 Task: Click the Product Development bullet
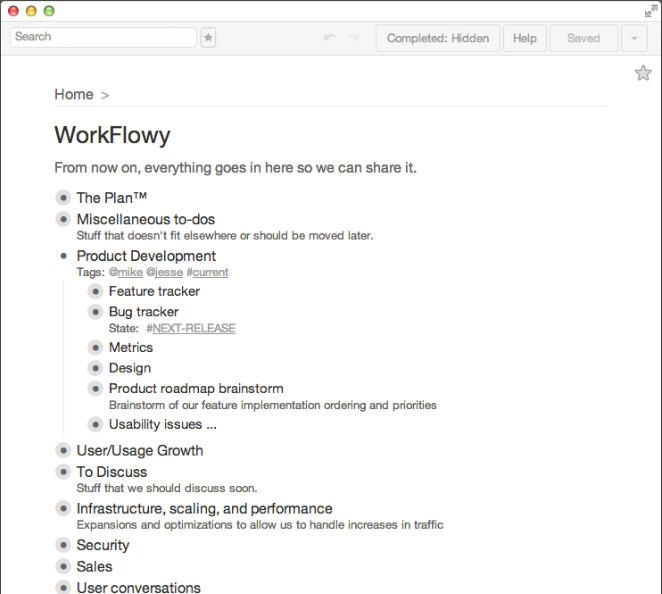[63, 256]
